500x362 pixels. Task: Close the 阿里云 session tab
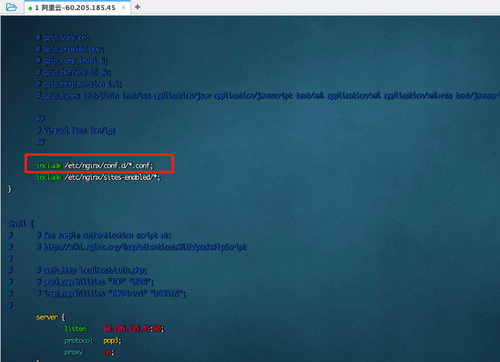pyautogui.click(x=123, y=8)
